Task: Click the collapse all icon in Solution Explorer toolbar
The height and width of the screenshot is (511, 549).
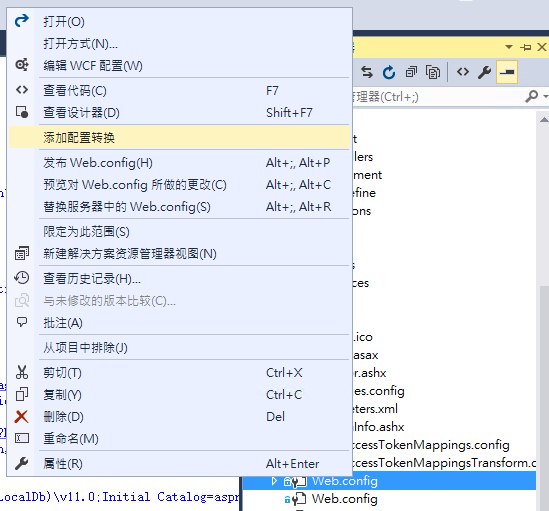Action: [x=411, y=72]
